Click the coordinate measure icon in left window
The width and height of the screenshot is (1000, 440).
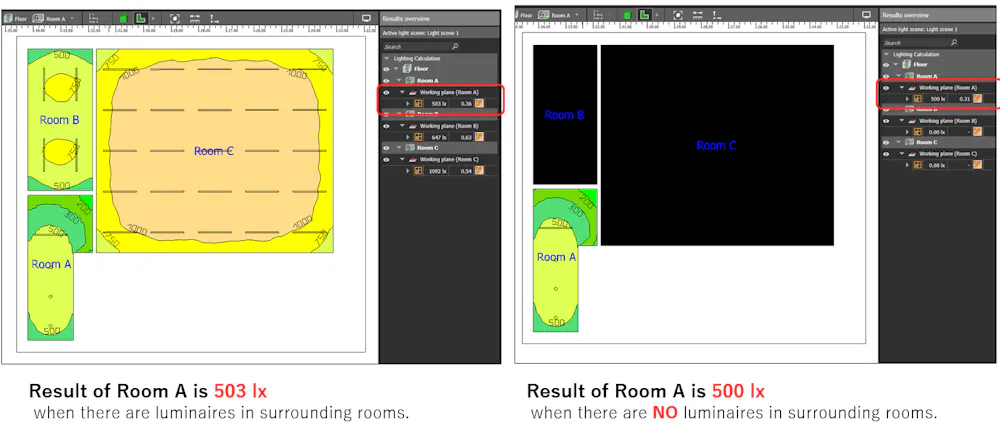pyautogui.click(x=214, y=19)
